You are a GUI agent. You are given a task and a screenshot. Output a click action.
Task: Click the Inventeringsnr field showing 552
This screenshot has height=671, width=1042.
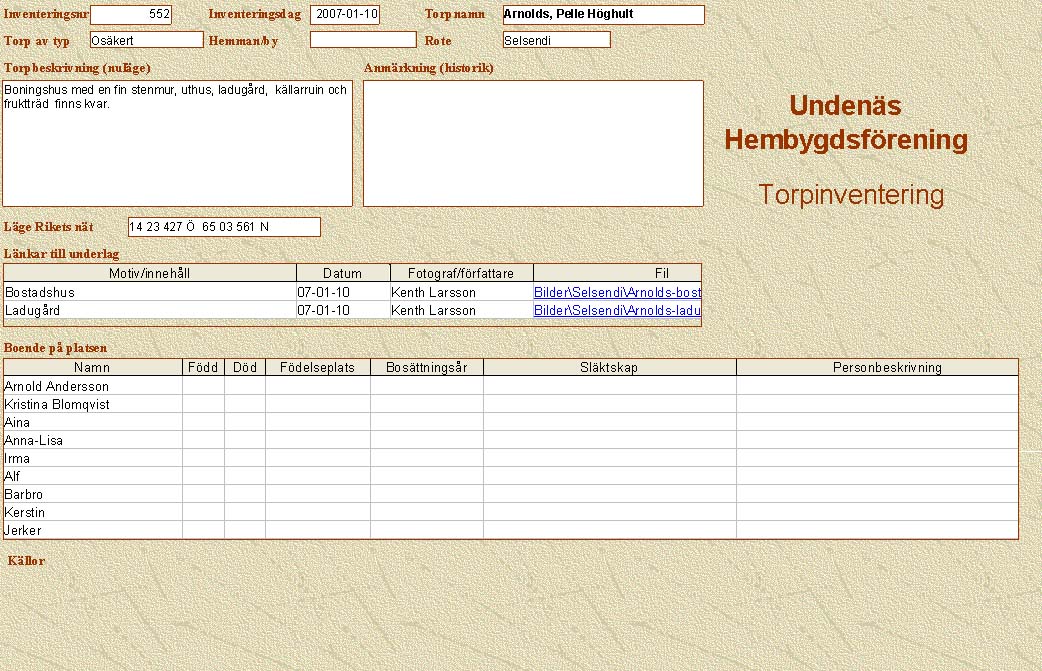point(131,15)
